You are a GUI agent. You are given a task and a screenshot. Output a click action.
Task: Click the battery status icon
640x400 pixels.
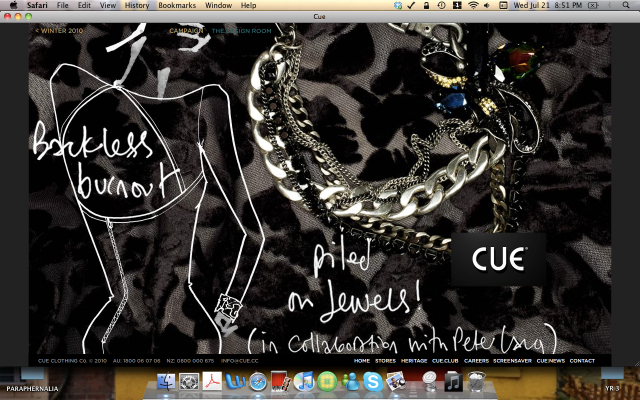pyautogui.click(x=593, y=5)
